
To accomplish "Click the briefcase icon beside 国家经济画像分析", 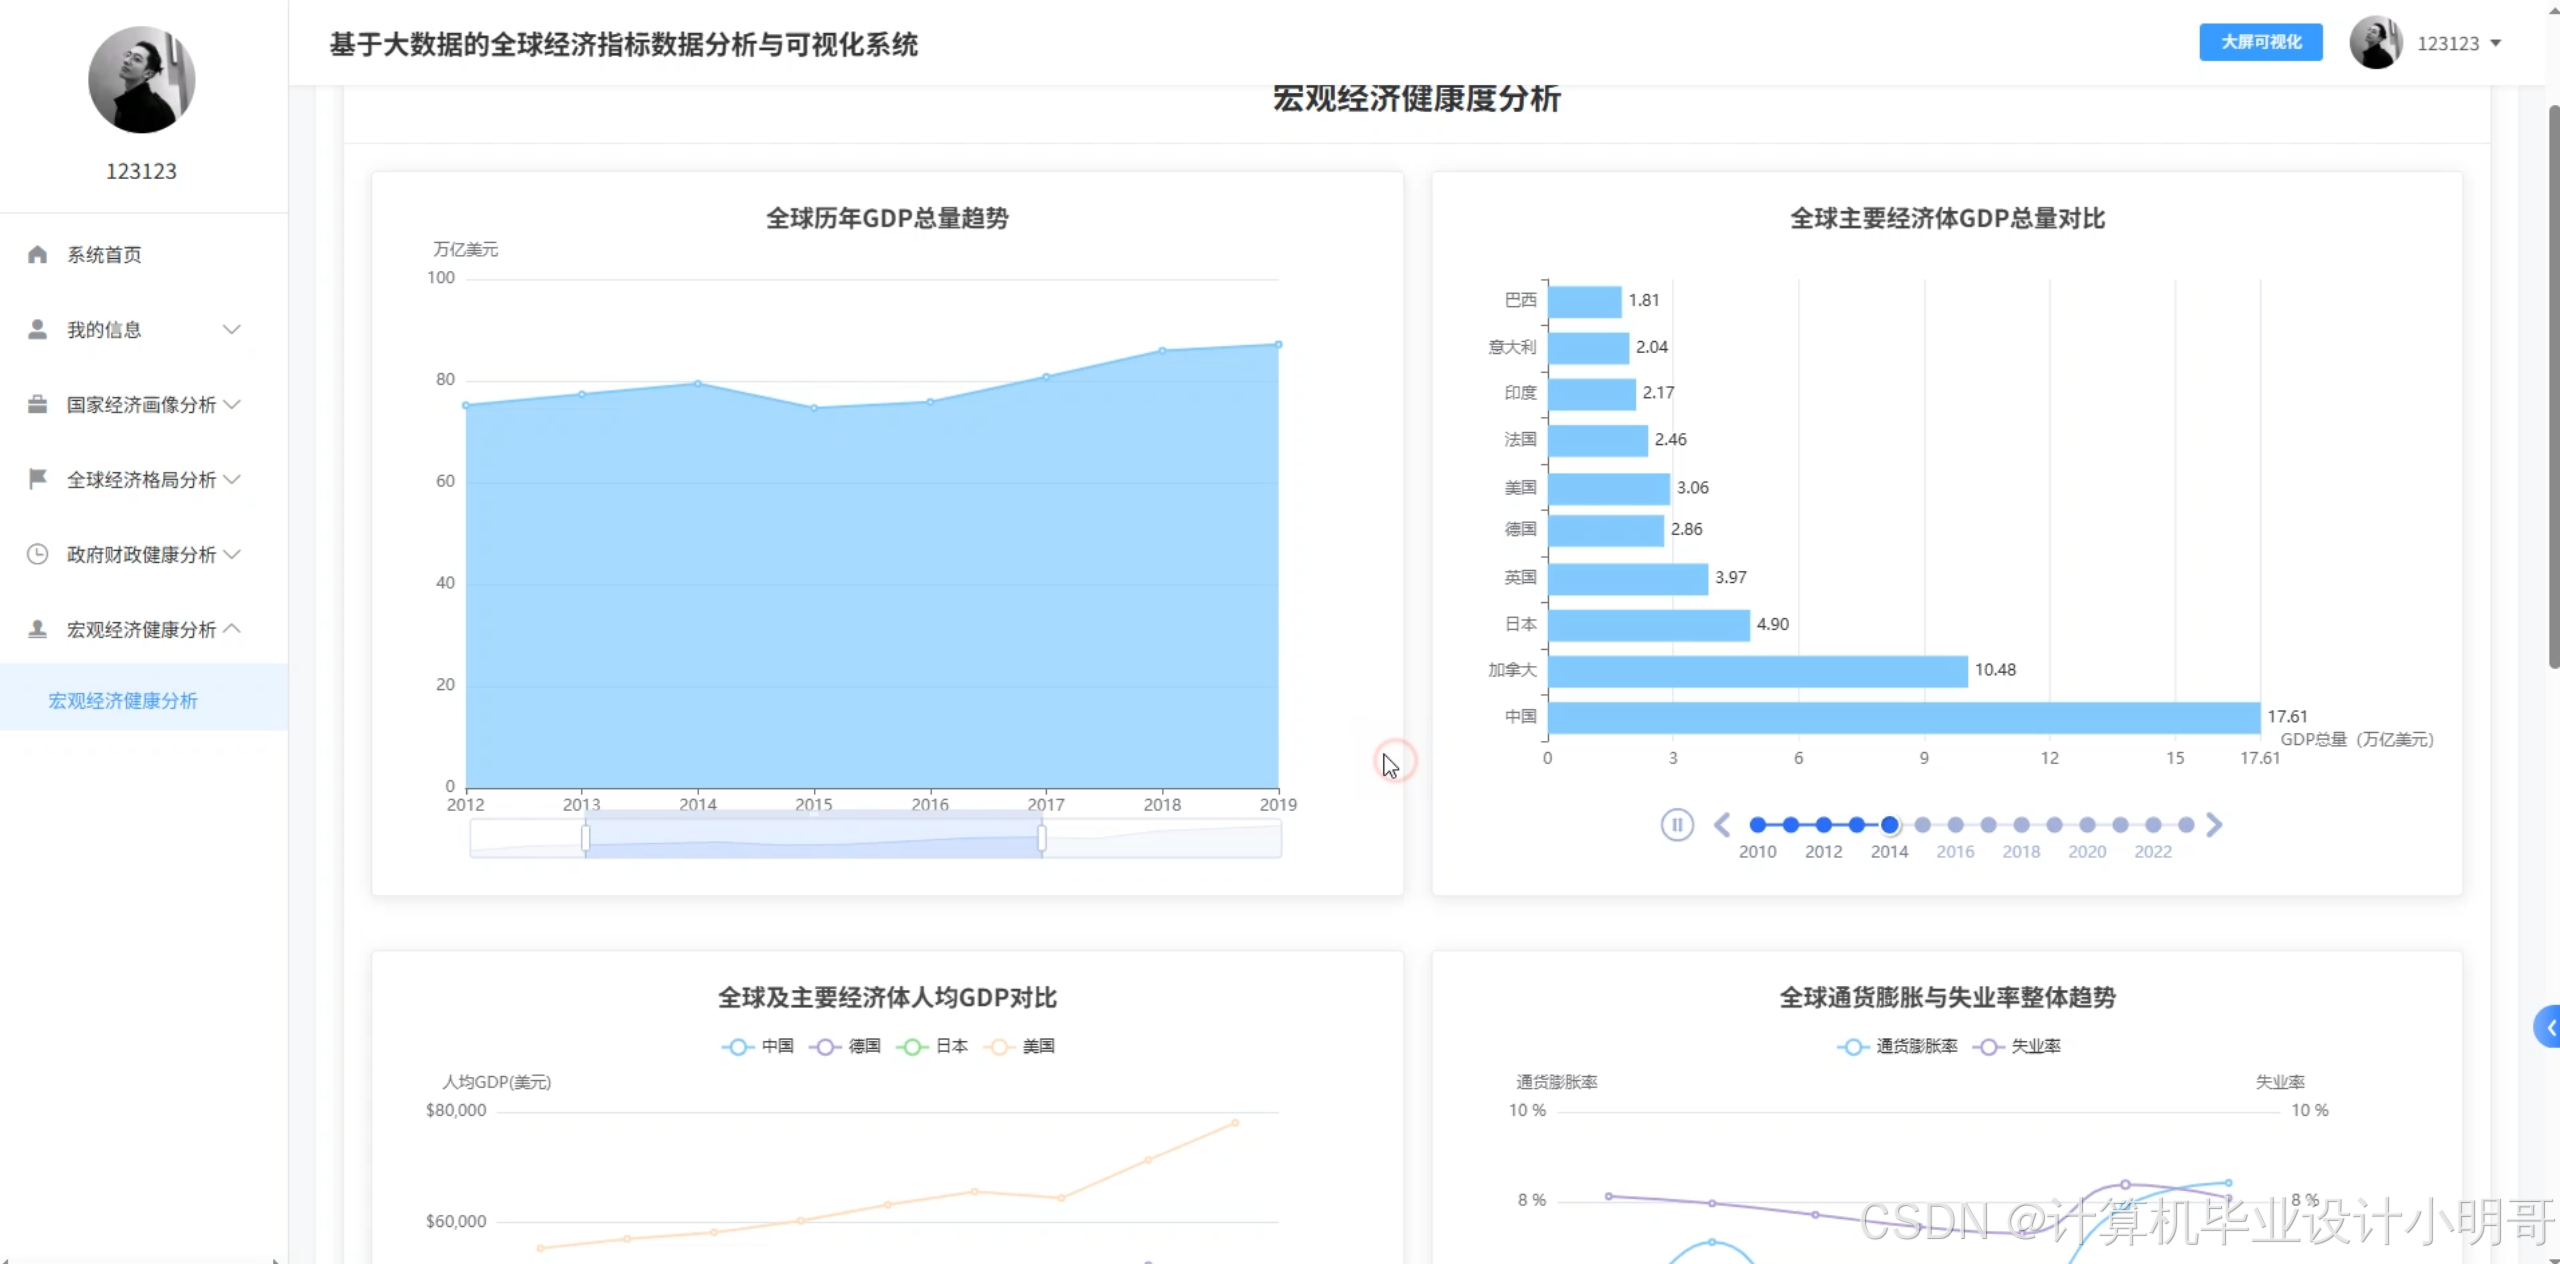I will click(x=38, y=404).
